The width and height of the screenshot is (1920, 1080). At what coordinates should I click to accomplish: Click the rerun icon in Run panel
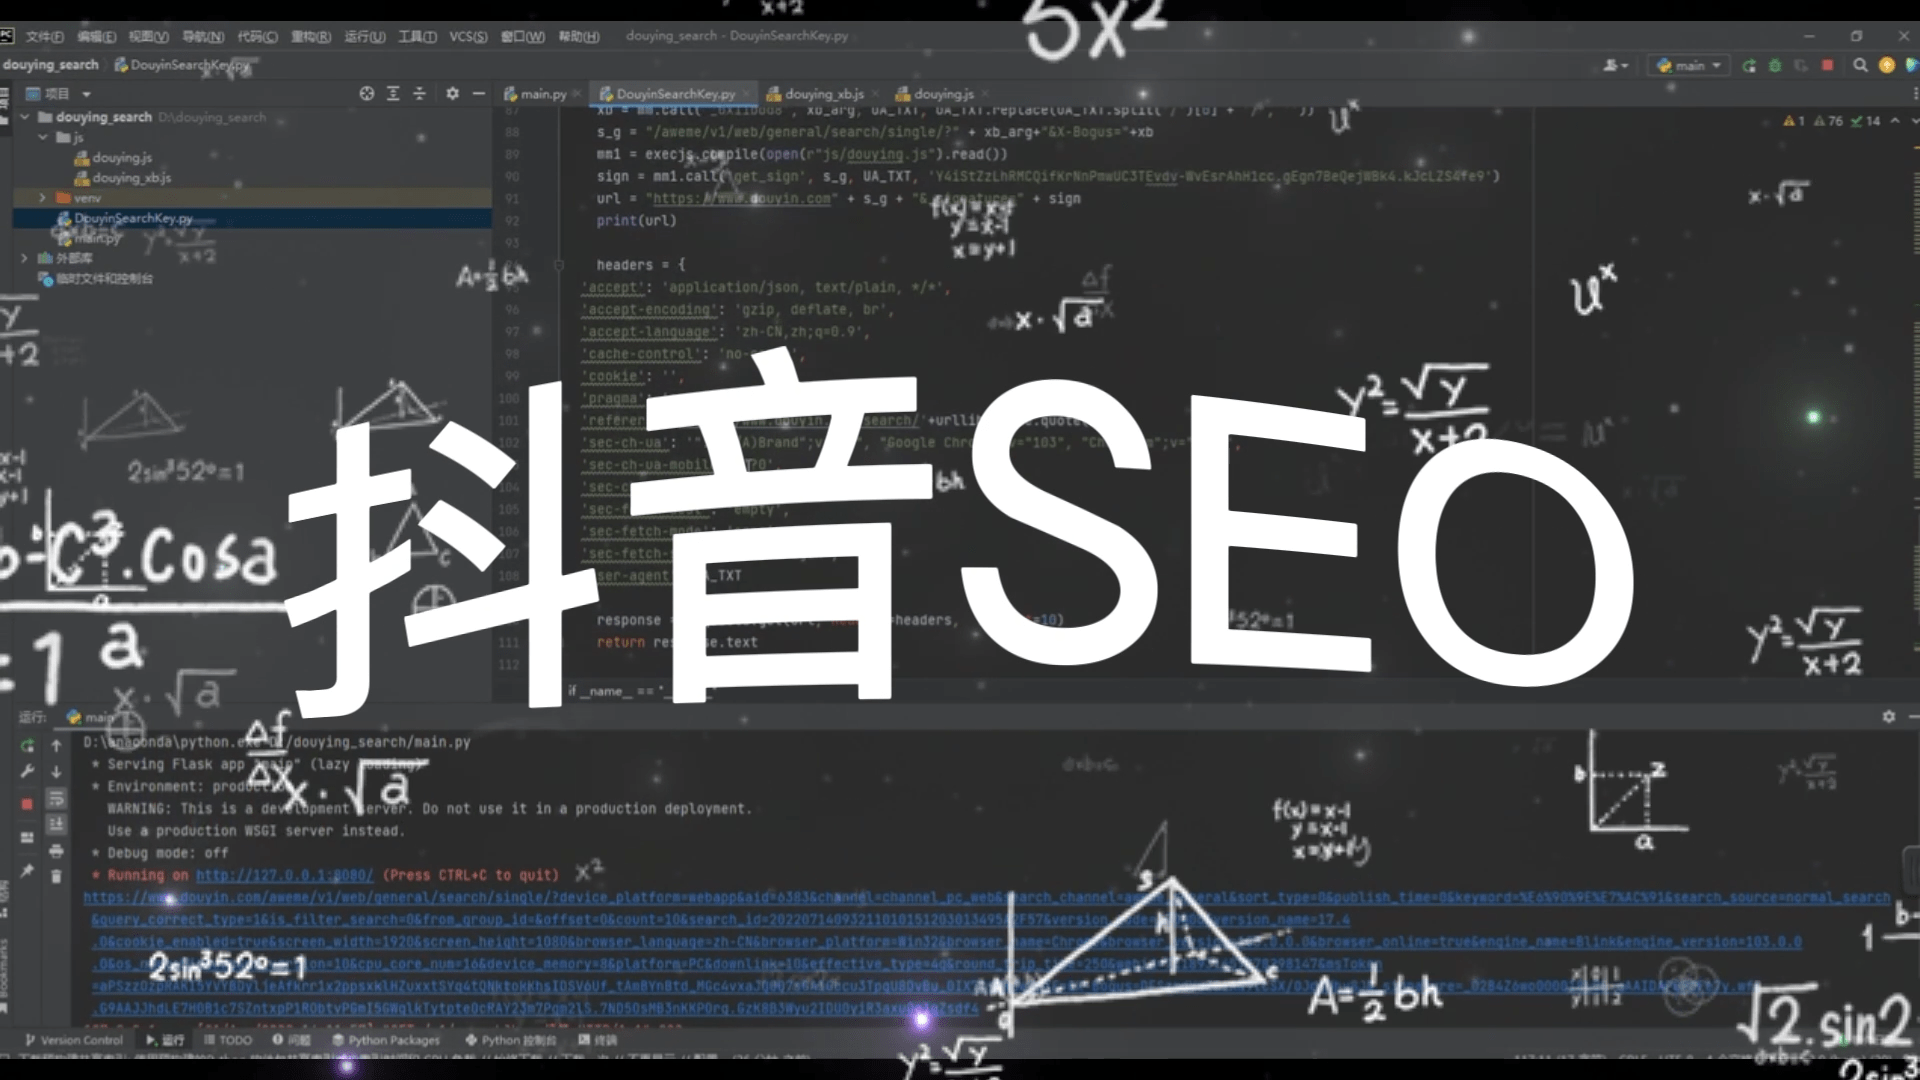pyautogui.click(x=27, y=745)
